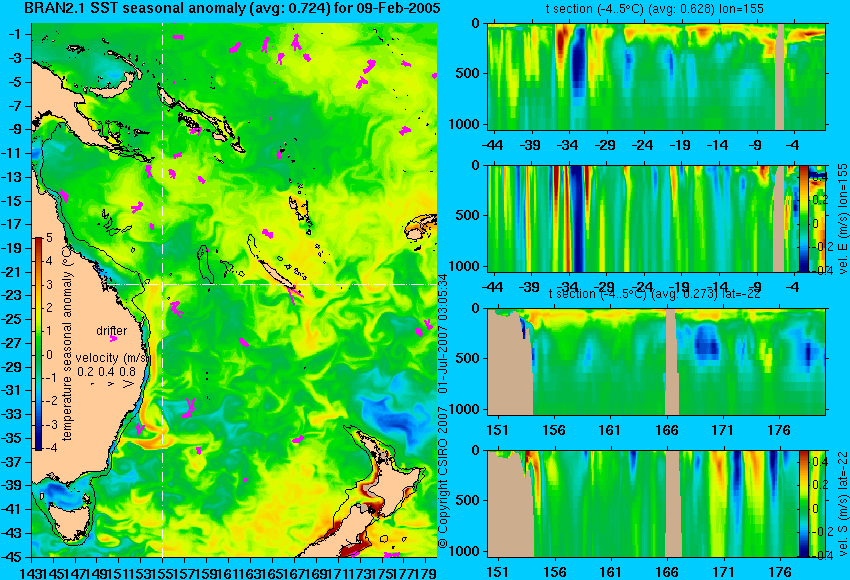Click the crosshair intersection on the SST map

[163, 284]
